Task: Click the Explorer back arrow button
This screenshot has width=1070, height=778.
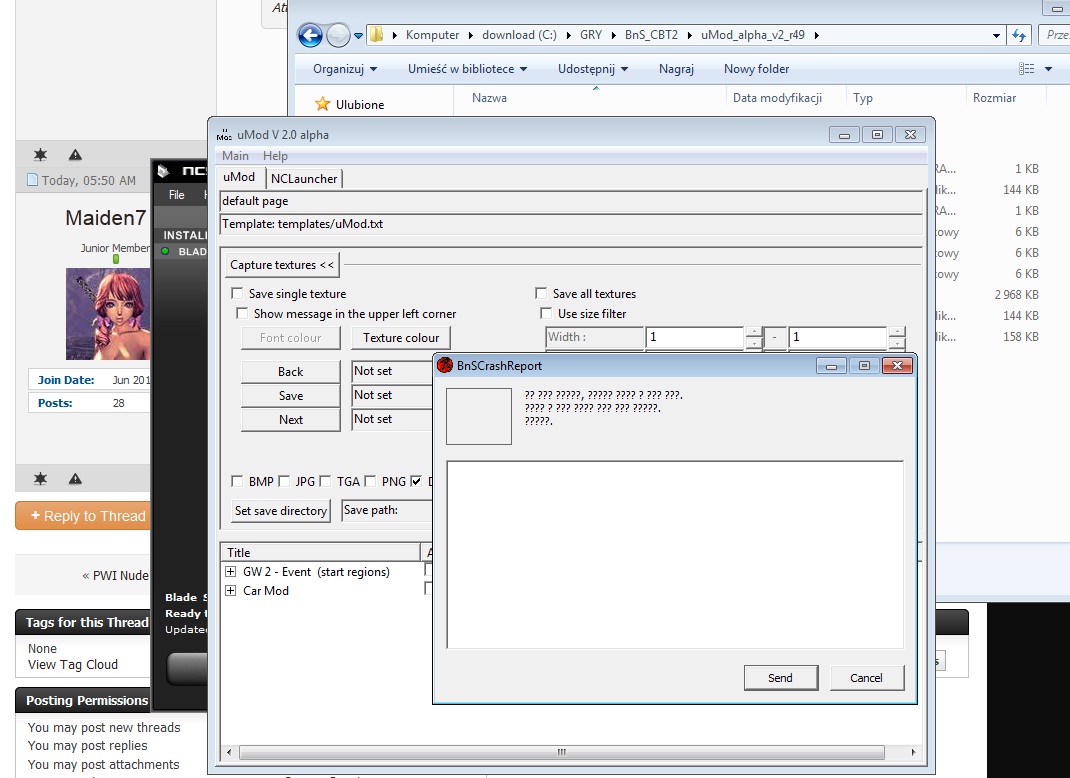Action: tap(311, 36)
